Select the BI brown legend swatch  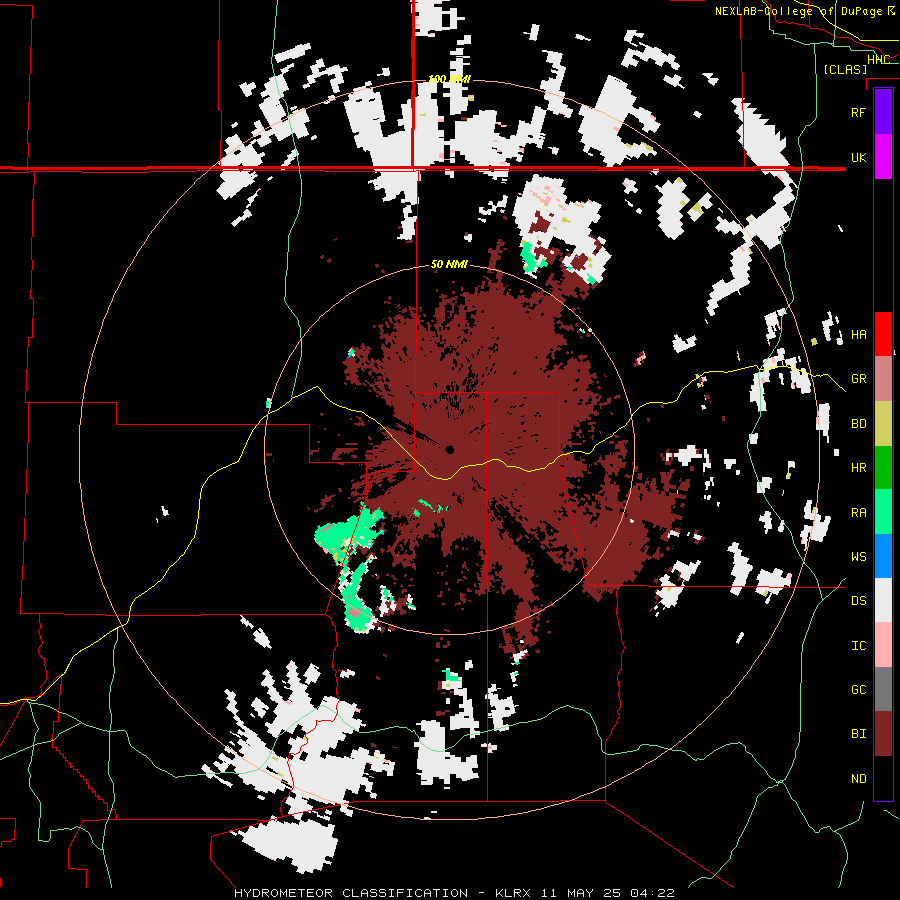(x=883, y=734)
